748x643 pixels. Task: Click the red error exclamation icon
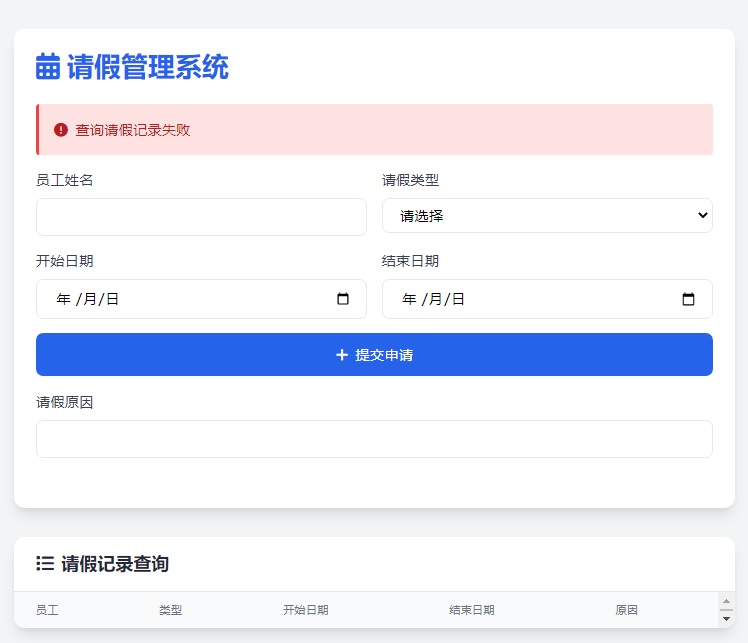point(61,130)
